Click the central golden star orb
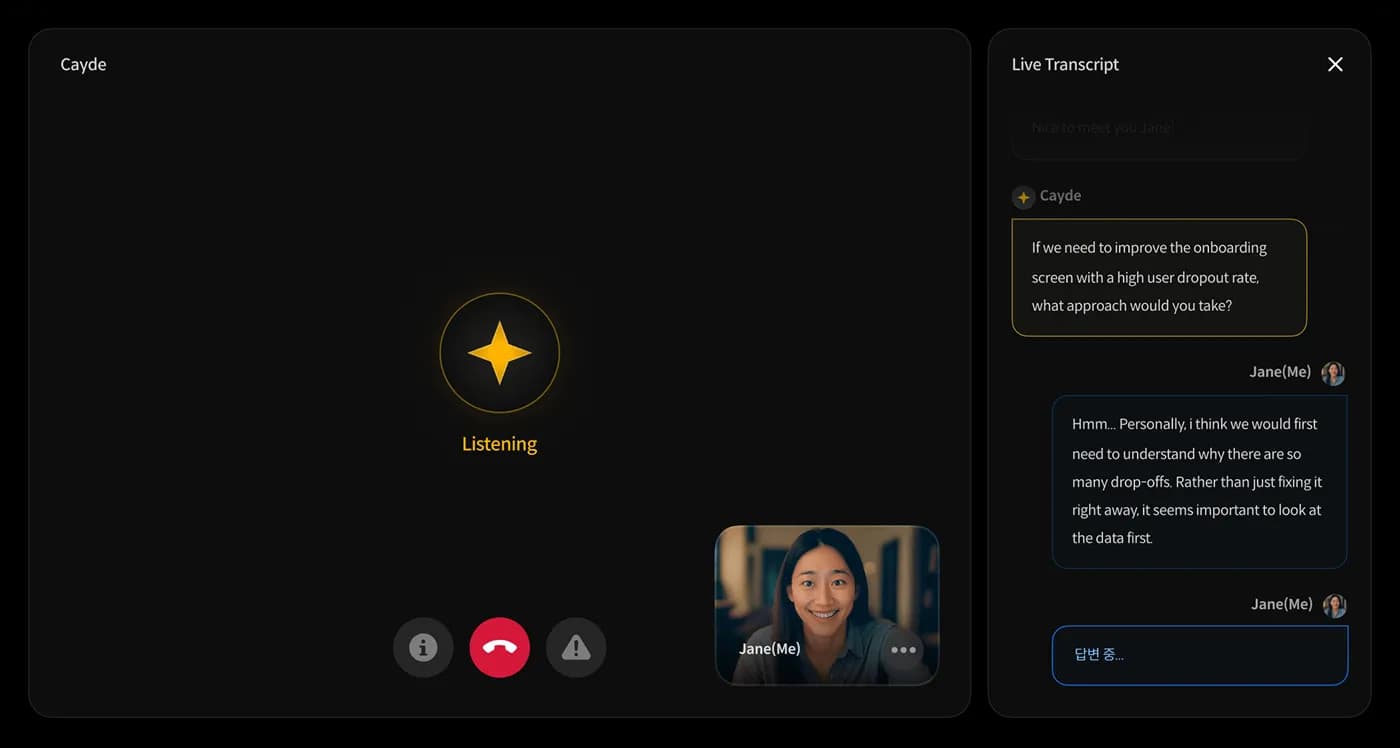The image size is (1400, 748). click(x=499, y=352)
